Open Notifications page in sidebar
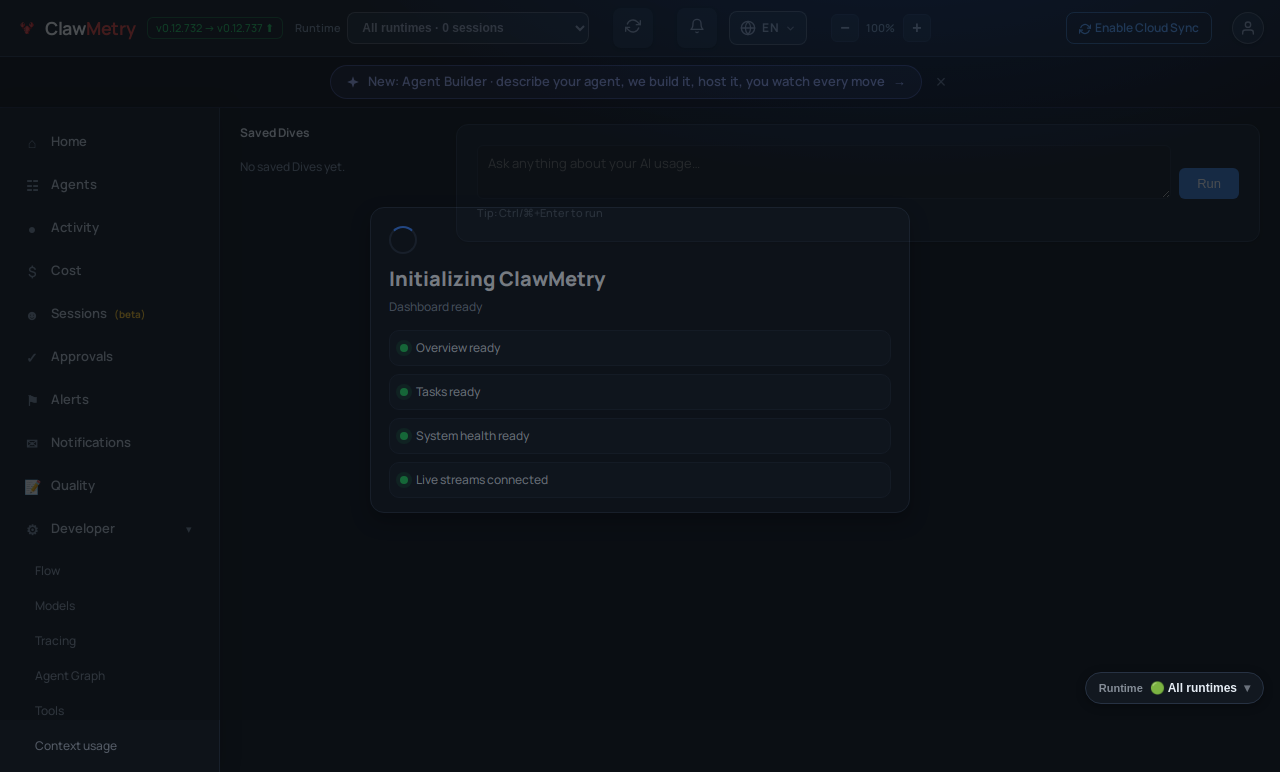 [x=110, y=443]
